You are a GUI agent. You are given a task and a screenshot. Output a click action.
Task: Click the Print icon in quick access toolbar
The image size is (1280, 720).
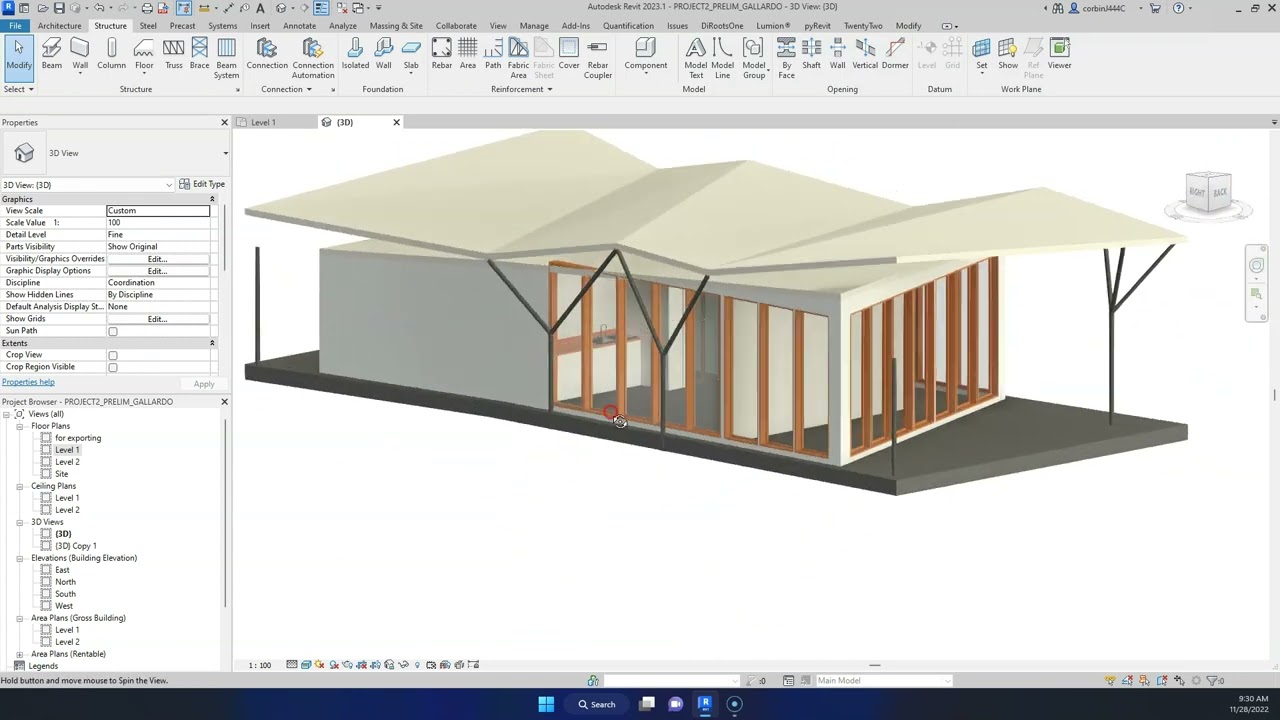[x=147, y=8]
